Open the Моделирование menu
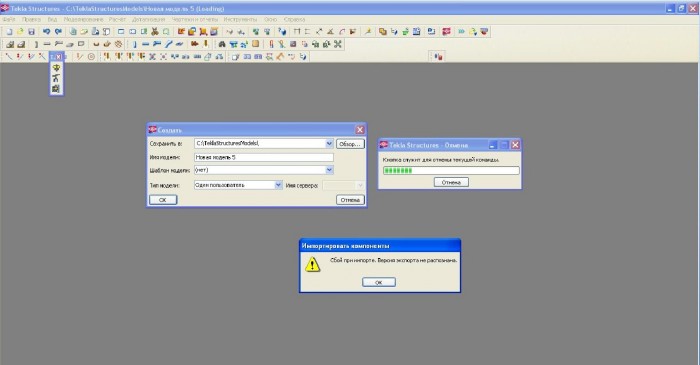Image resolution: width=700 pixels, height=365 pixels. [x=83, y=20]
